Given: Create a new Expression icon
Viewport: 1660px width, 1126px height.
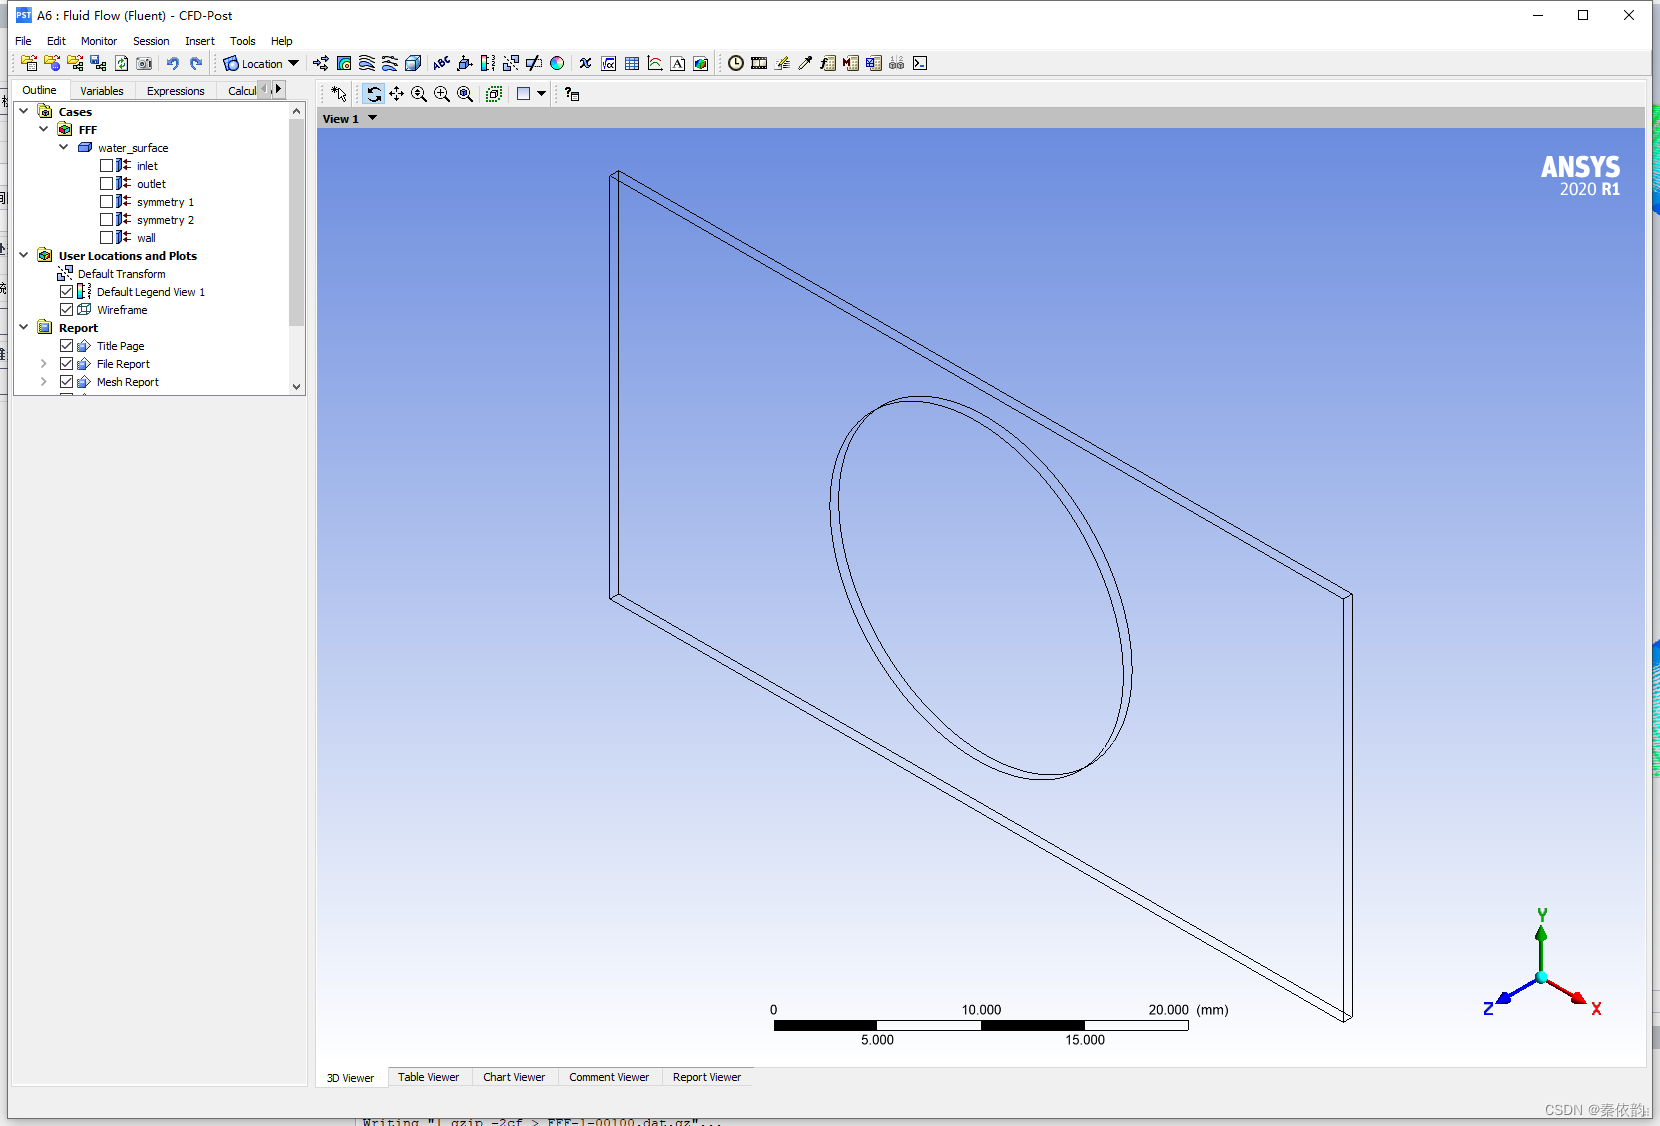Looking at the screenshot, I should click(x=608, y=63).
